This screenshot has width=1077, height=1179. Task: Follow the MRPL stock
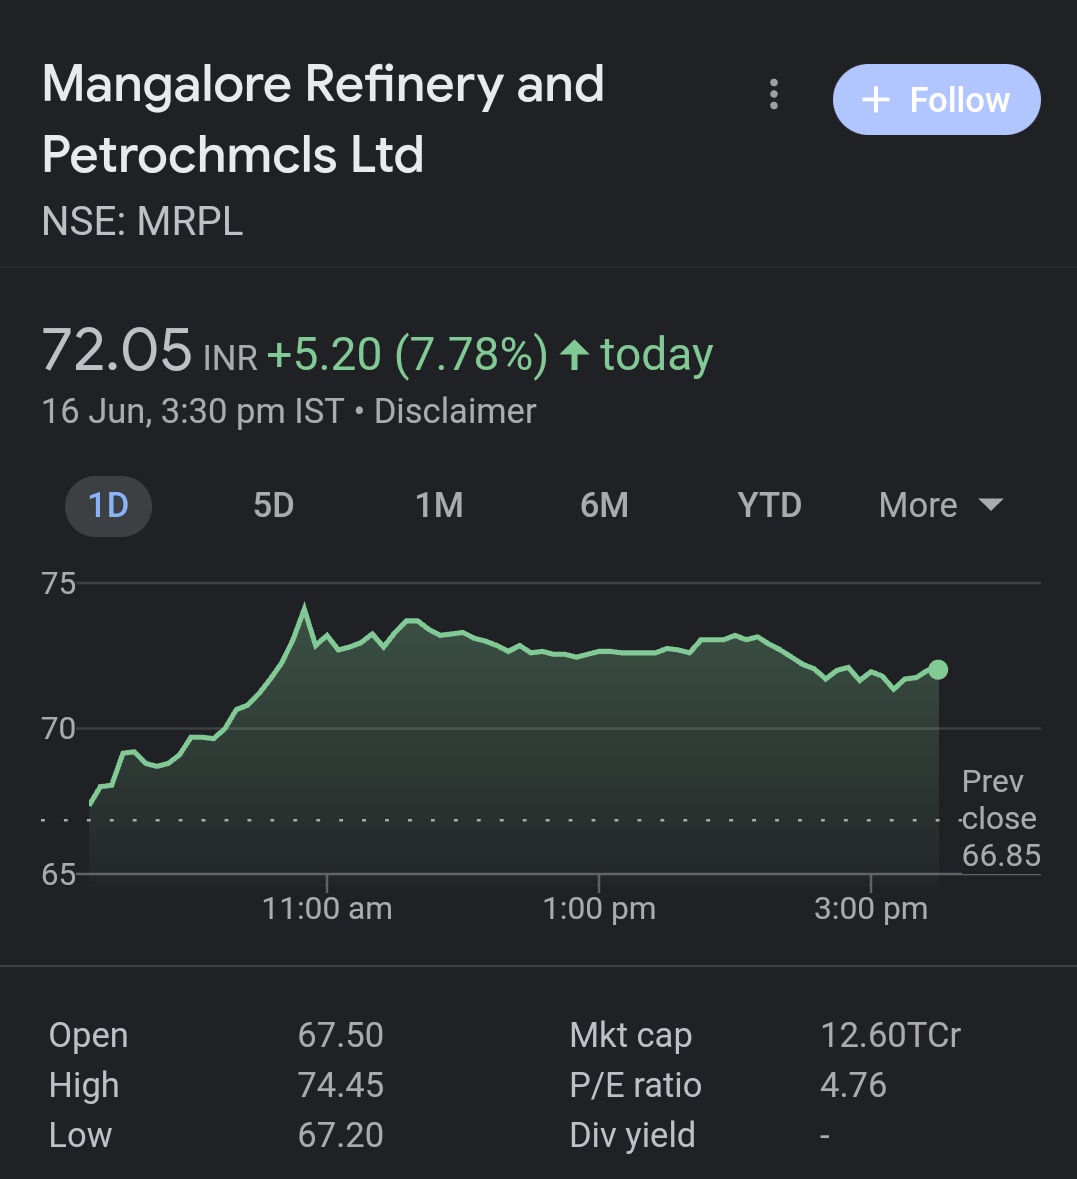(936, 99)
